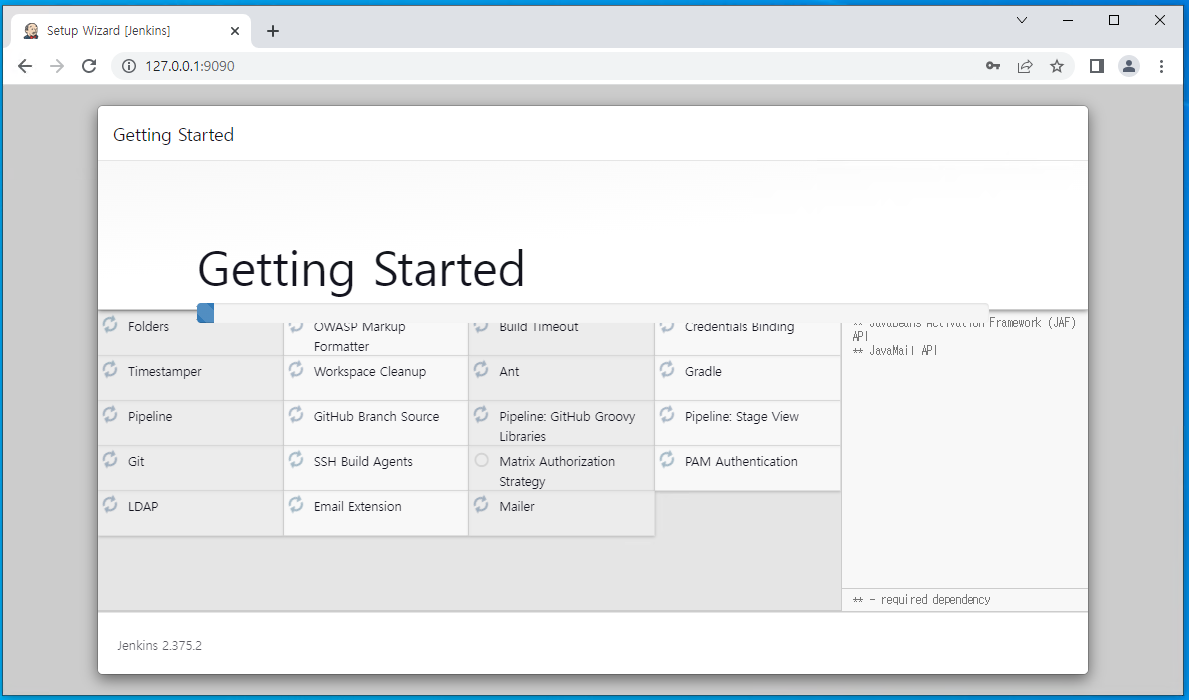Image resolution: width=1189 pixels, height=700 pixels.
Task: Click the browser back arrow
Action: click(x=24, y=66)
